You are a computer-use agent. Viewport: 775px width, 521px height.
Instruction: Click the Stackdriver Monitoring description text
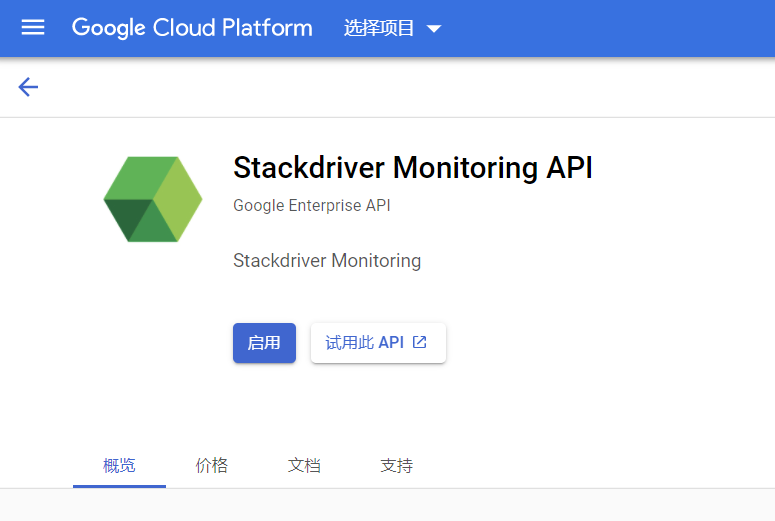pos(326,261)
